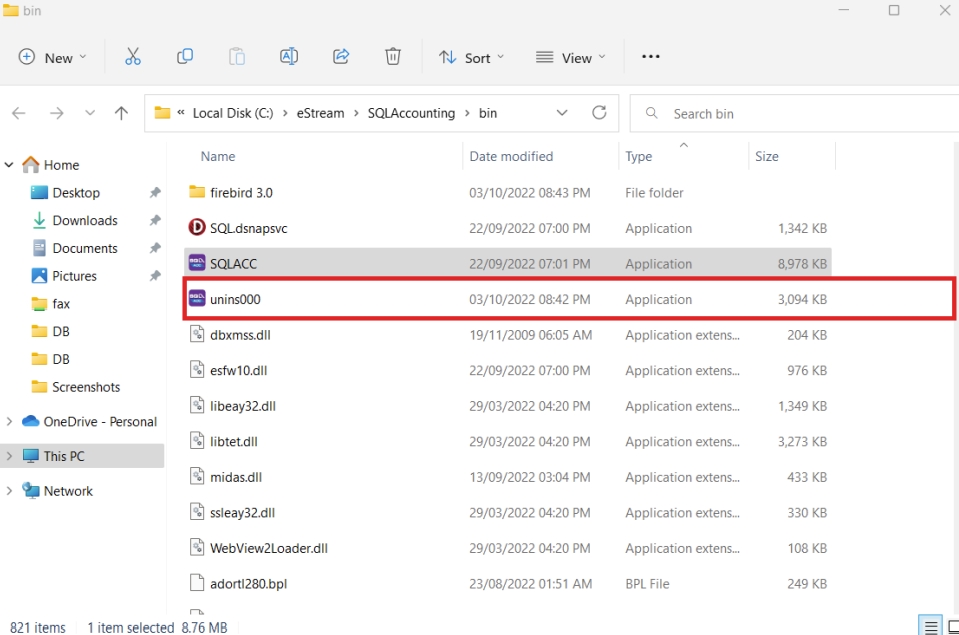Viewport: 959px width, 635px height.
Task: Expand the OneDrive - Personal tree node
Action: pos(10,422)
